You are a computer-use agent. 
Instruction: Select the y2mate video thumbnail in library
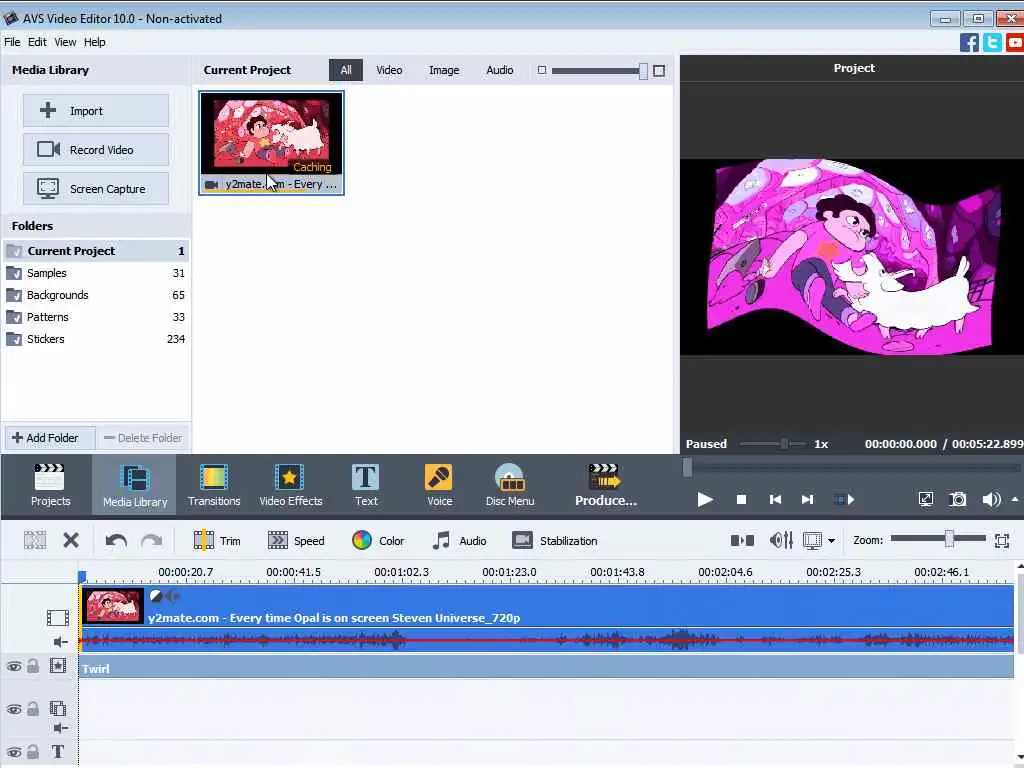pos(271,142)
